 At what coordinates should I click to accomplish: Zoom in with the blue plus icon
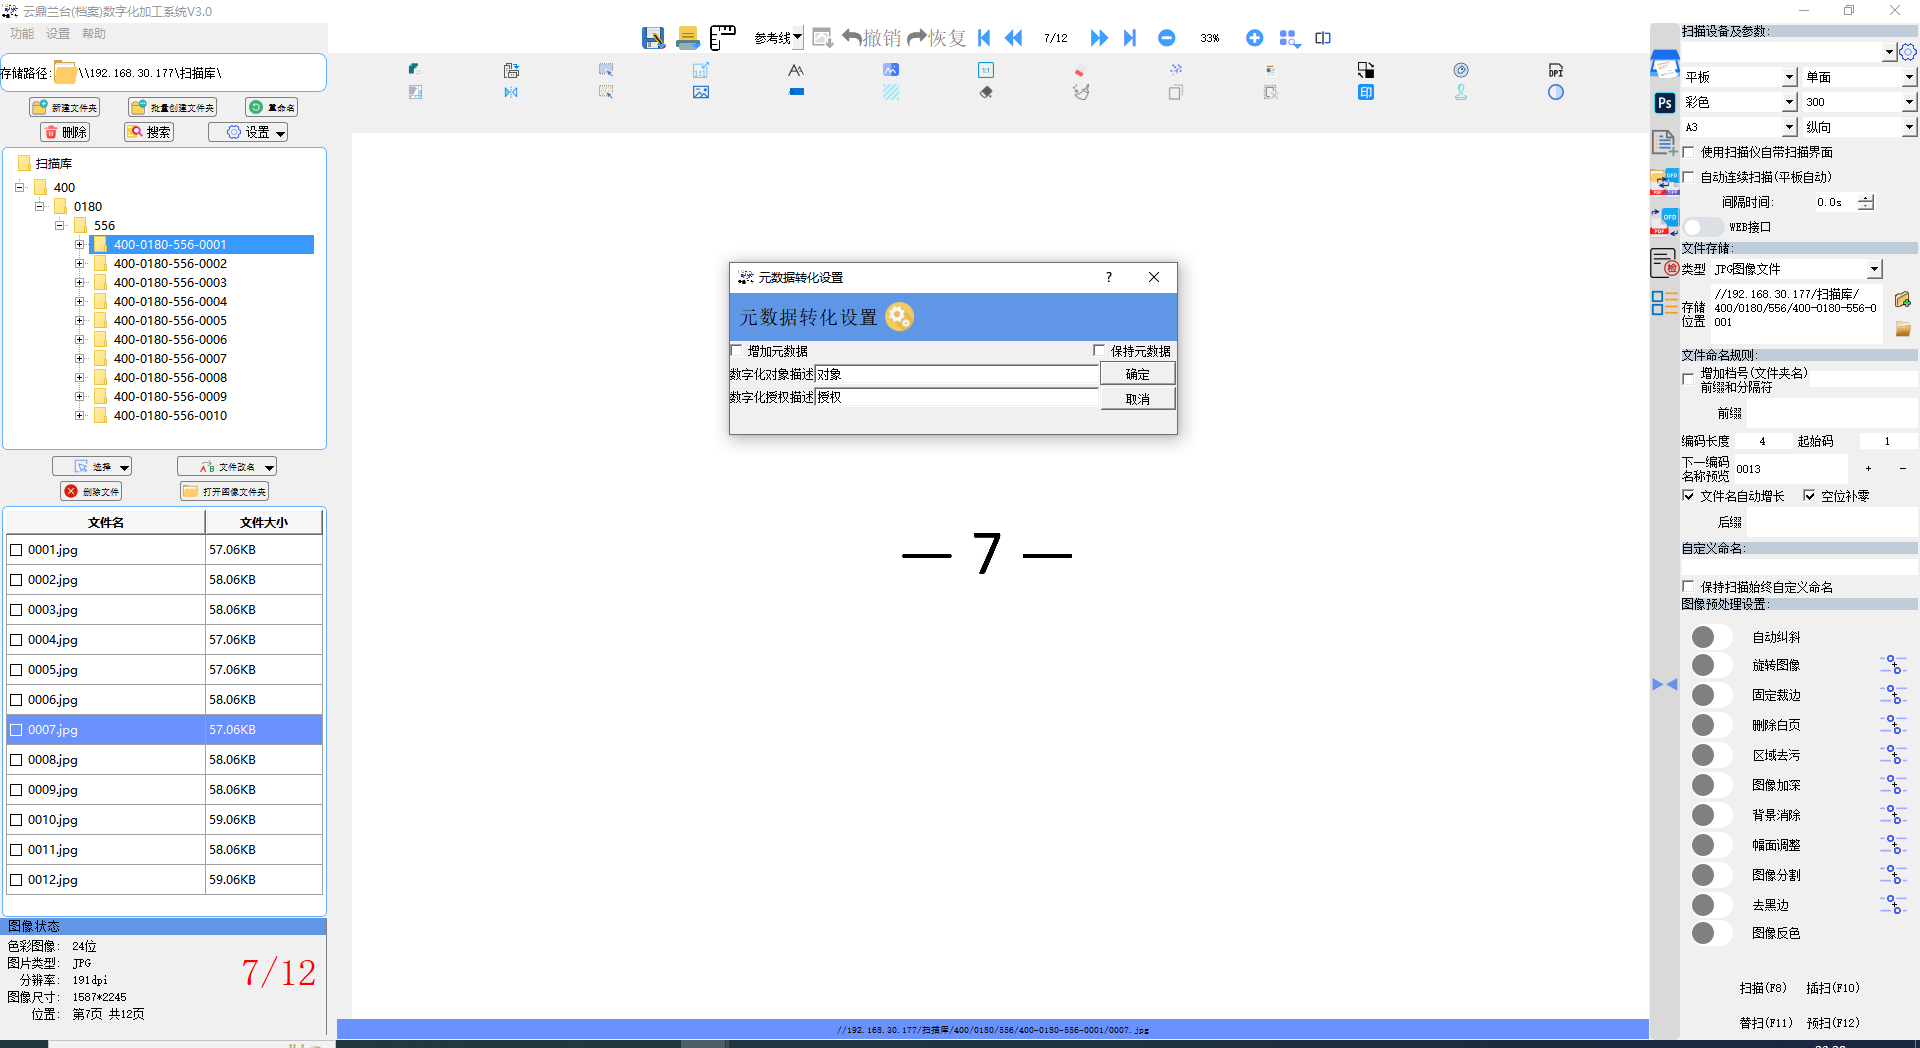tap(1254, 38)
